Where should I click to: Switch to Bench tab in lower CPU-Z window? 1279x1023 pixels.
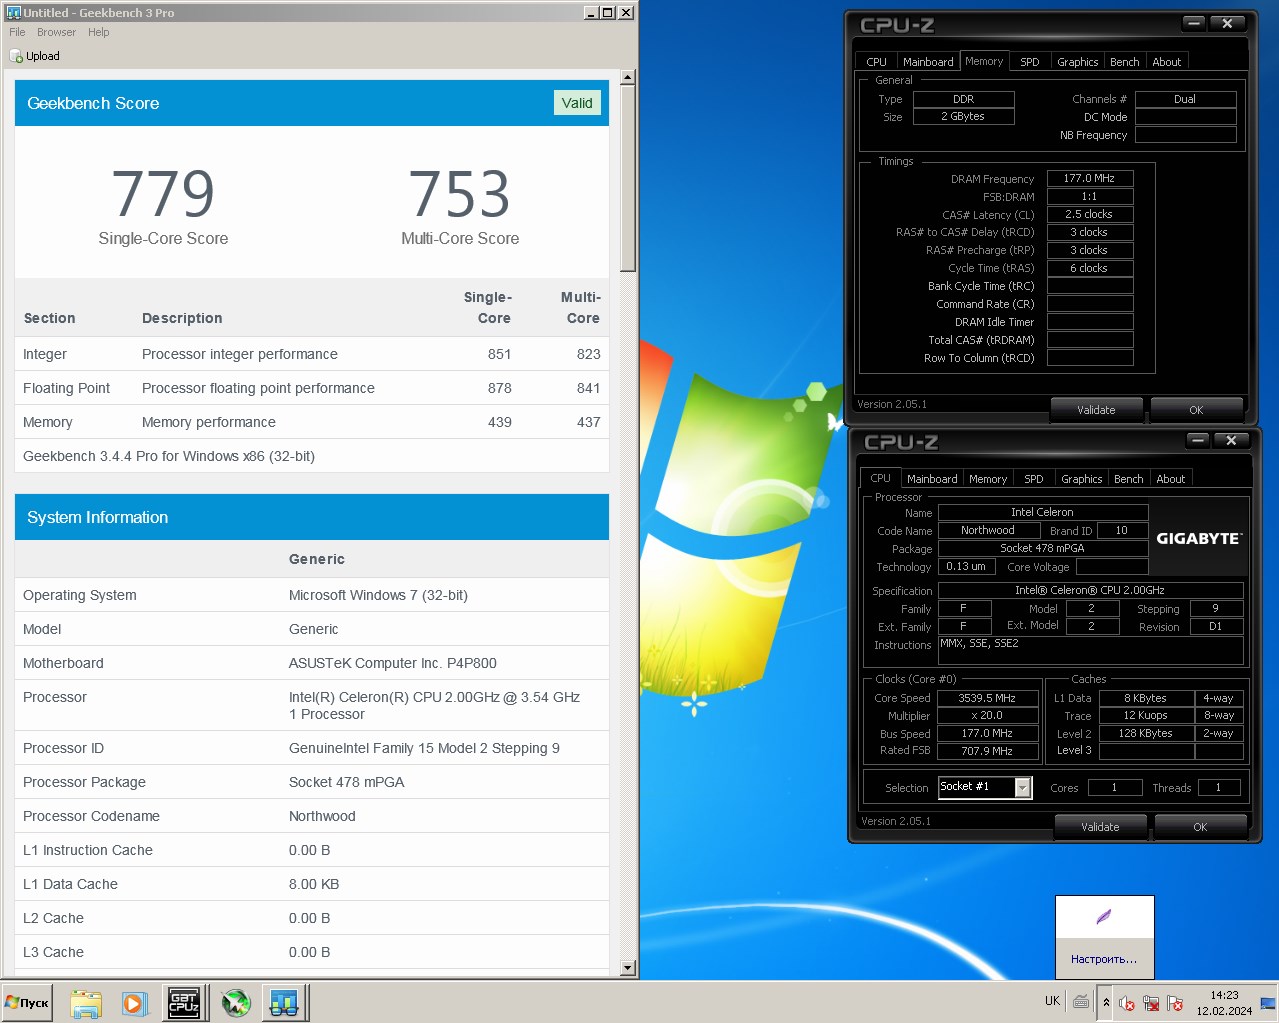pyautogui.click(x=1128, y=479)
